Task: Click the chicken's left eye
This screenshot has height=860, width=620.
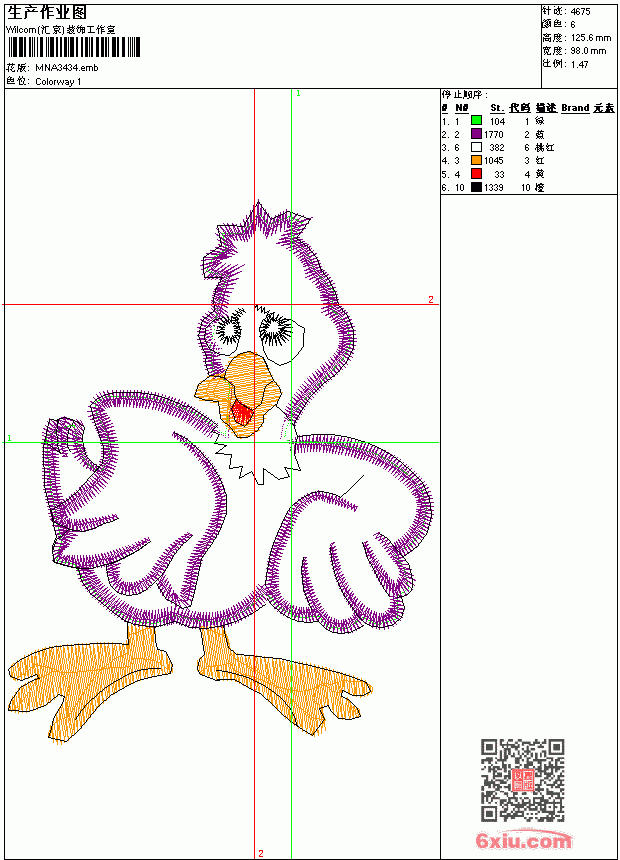Action: click(x=227, y=330)
